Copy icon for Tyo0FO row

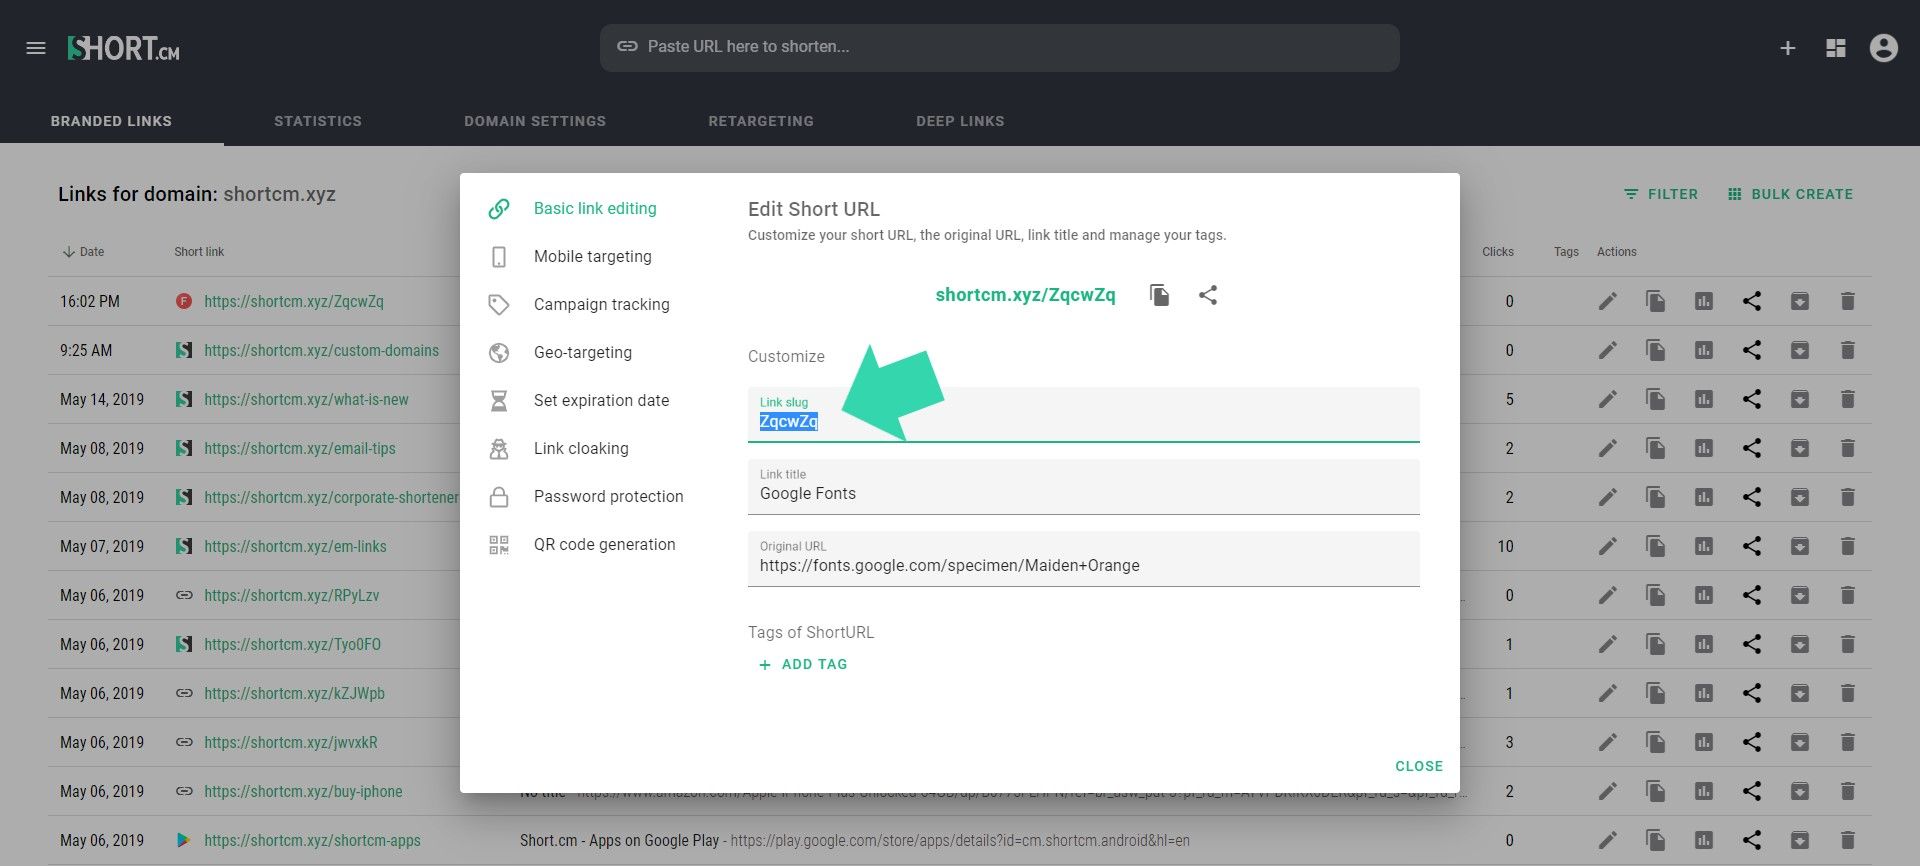click(1656, 644)
